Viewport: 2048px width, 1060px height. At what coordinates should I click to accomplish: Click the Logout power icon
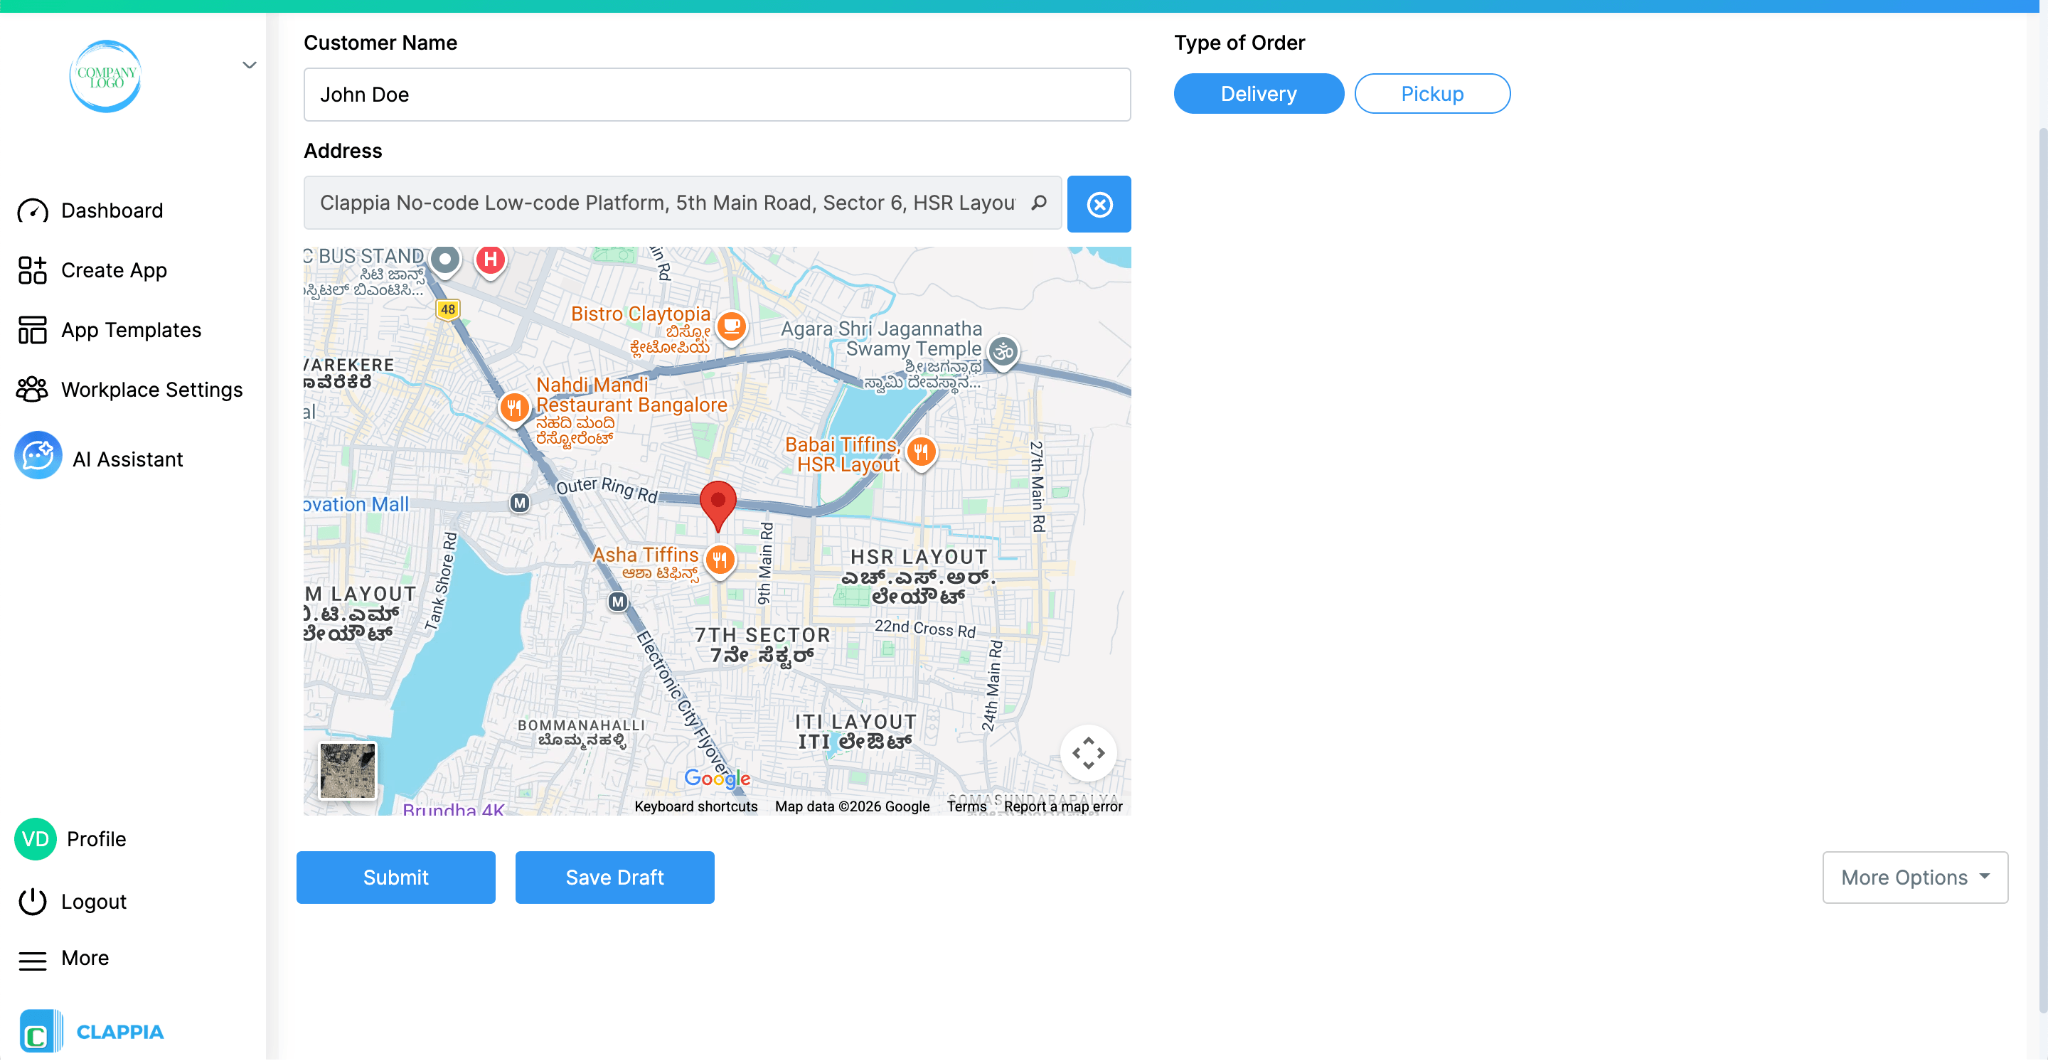(33, 901)
